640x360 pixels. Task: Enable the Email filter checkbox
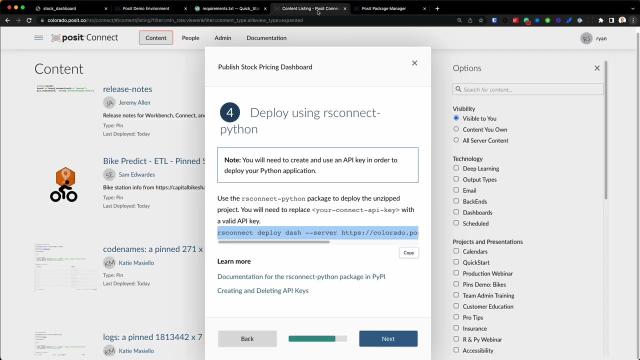[x=456, y=190]
